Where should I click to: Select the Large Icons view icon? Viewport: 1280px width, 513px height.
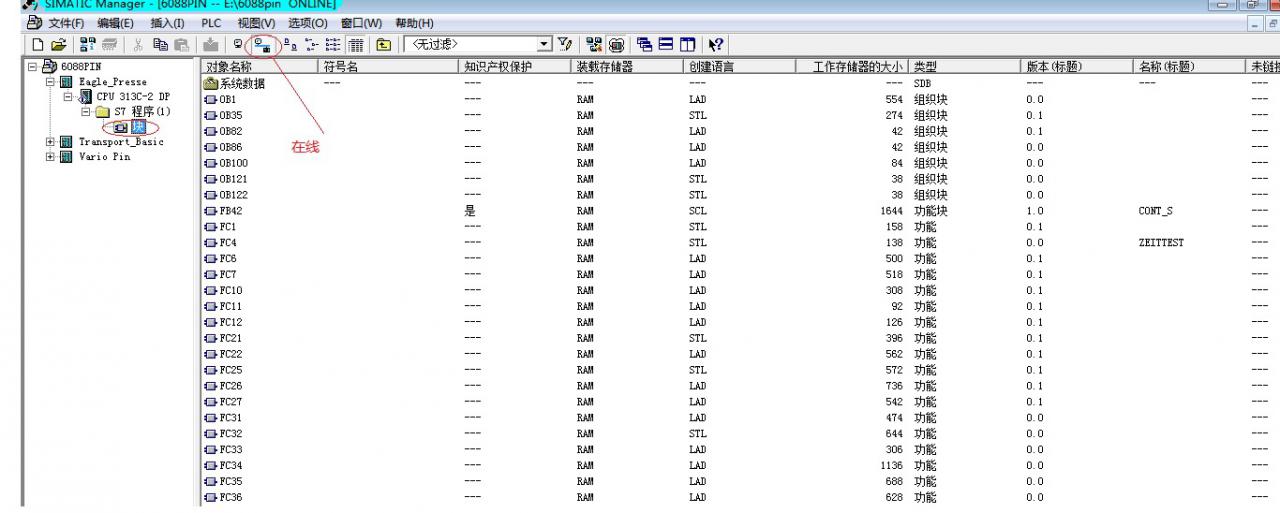pos(290,45)
